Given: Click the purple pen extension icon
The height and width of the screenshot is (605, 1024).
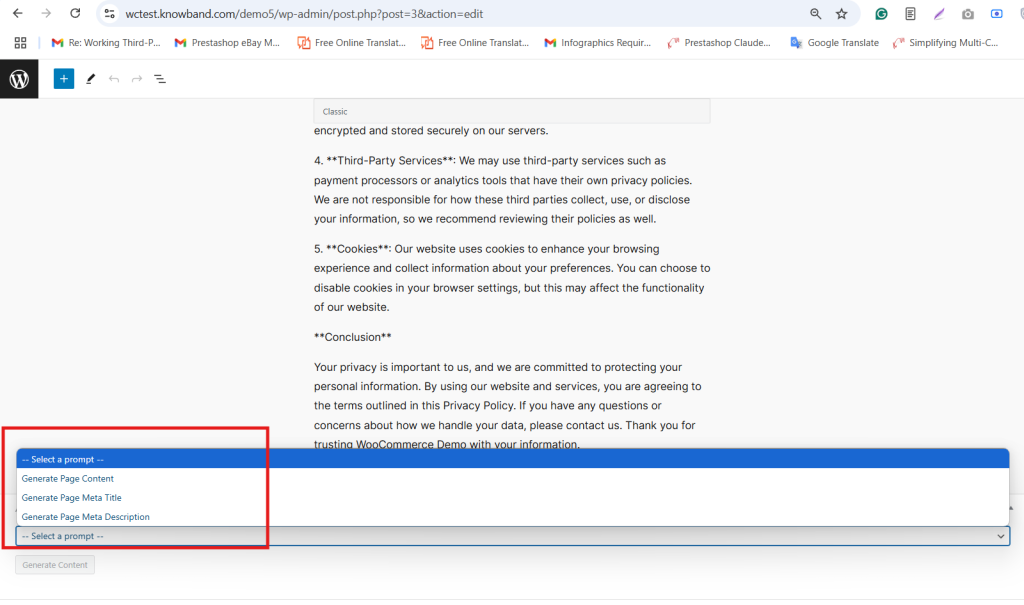Looking at the screenshot, I should [938, 14].
